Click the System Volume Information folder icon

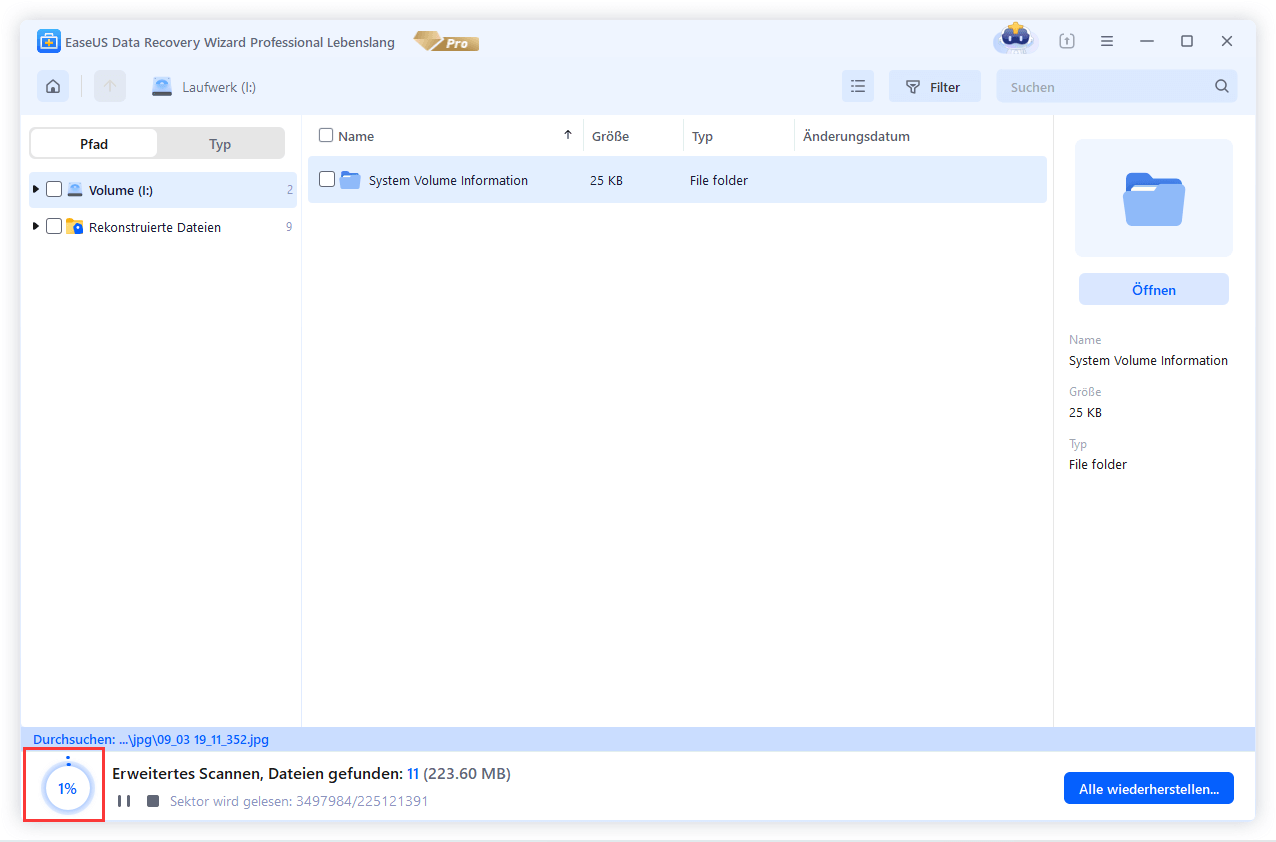pyautogui.click(x=350, y=180)
